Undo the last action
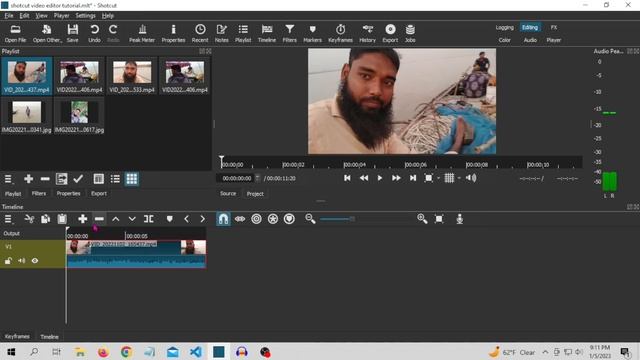Image resolution: width=640 pixels, height=360 pixels. (x=94, y=33)
